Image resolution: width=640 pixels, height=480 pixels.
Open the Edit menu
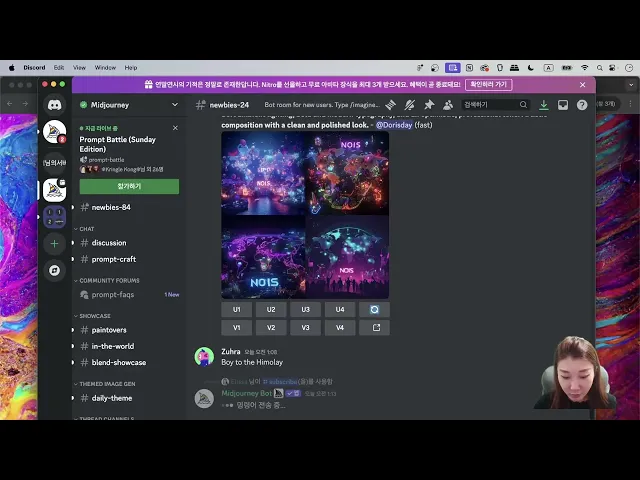coord(59,68)
